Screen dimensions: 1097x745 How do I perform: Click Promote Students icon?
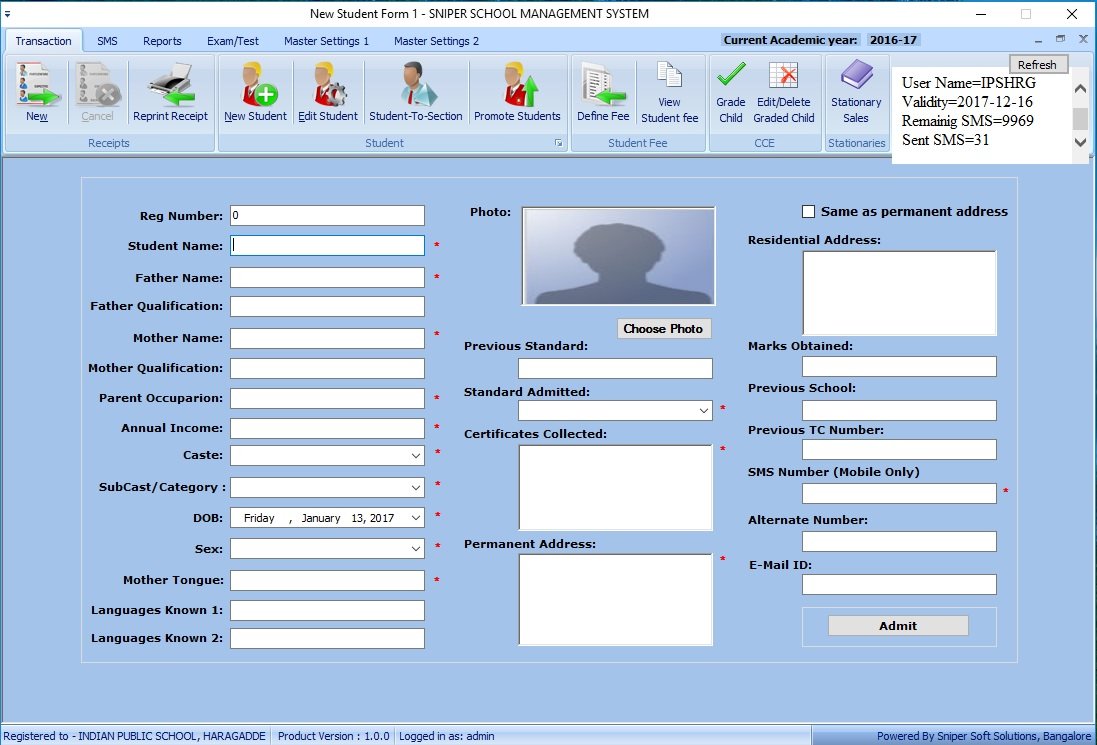(517, 85)
